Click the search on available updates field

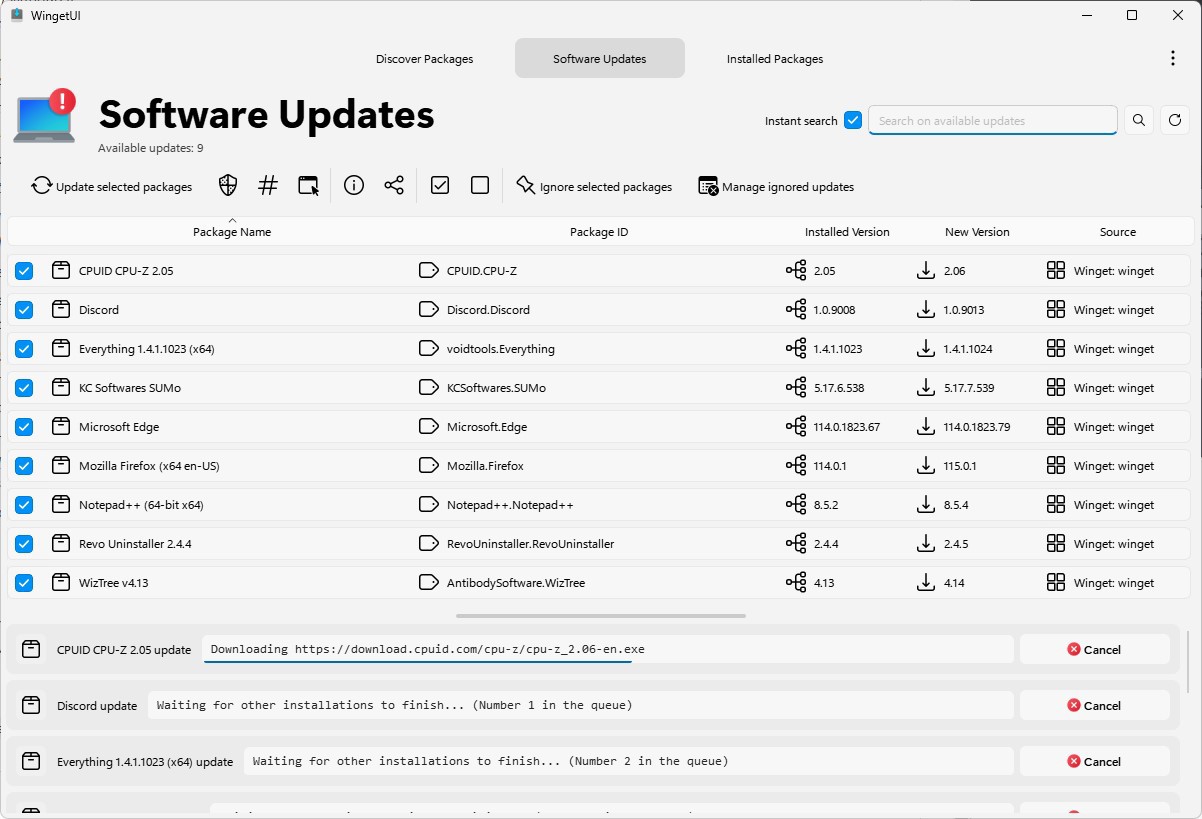click(992, 121)
